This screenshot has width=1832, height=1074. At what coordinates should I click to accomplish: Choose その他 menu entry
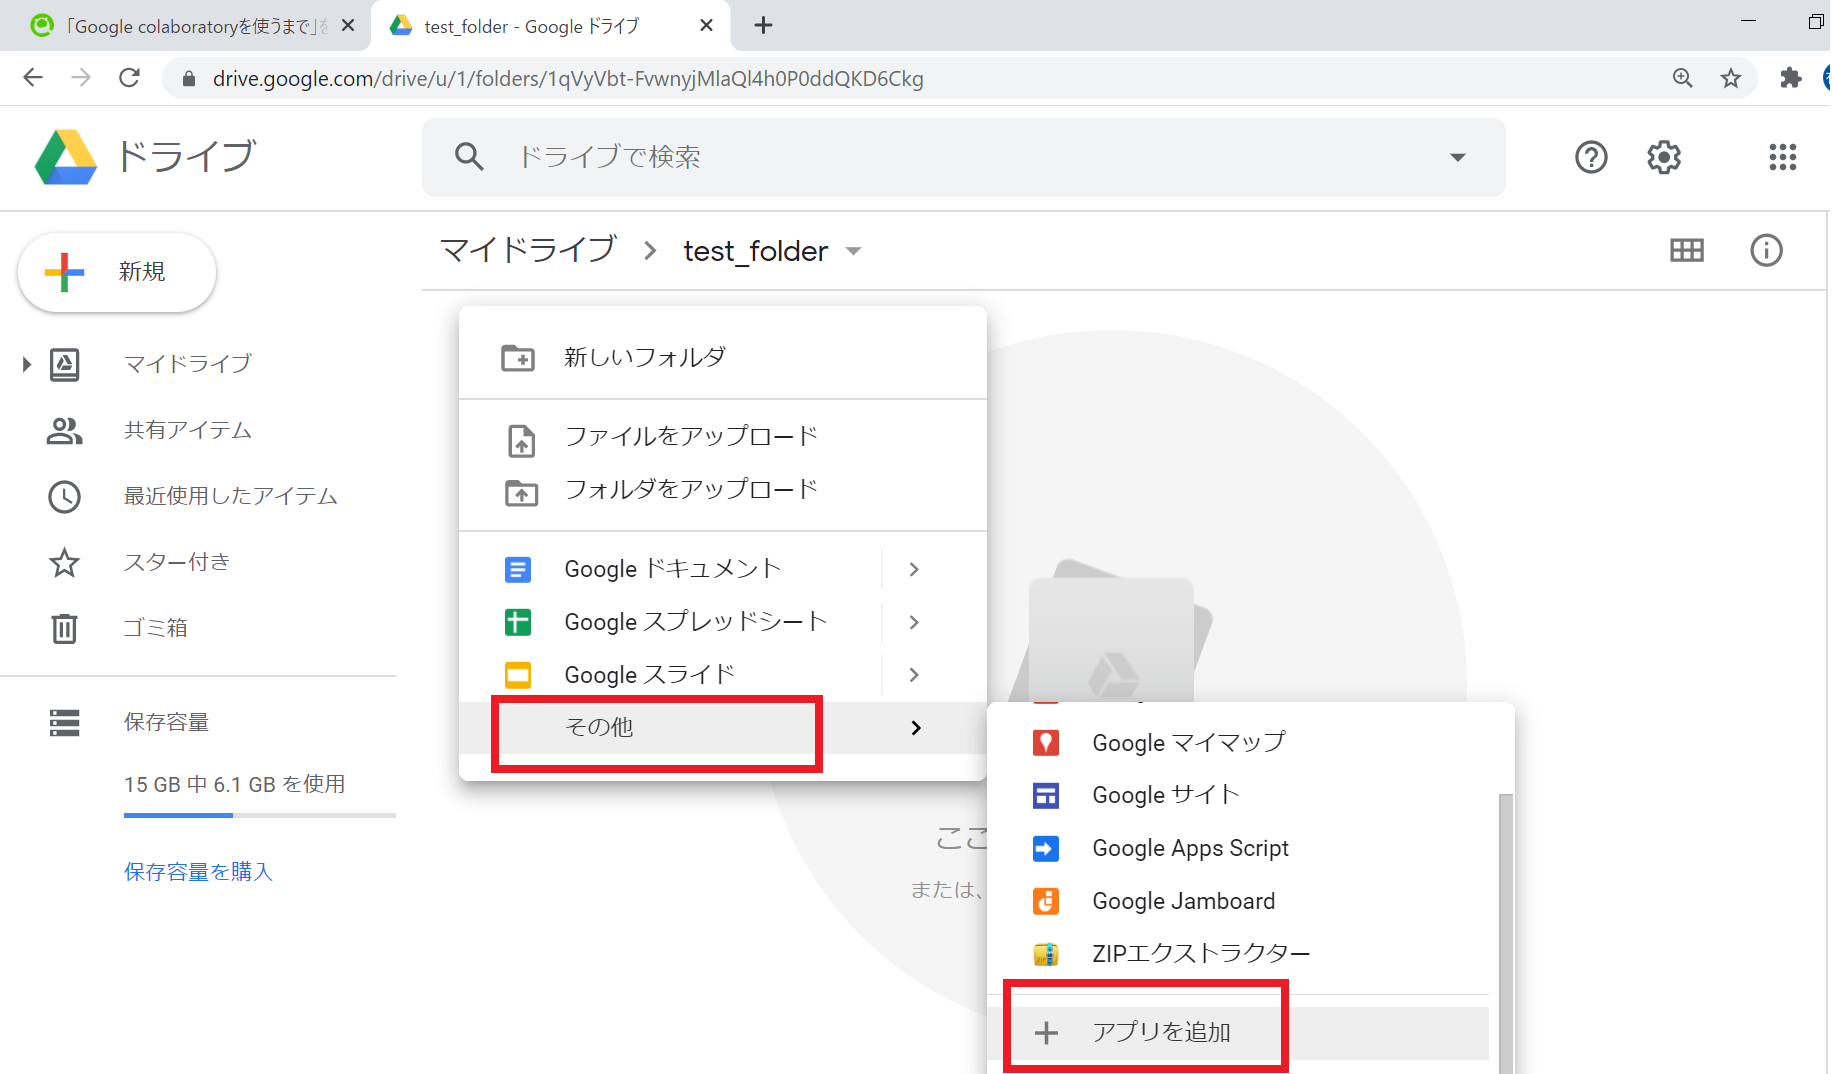click(723, 728)
